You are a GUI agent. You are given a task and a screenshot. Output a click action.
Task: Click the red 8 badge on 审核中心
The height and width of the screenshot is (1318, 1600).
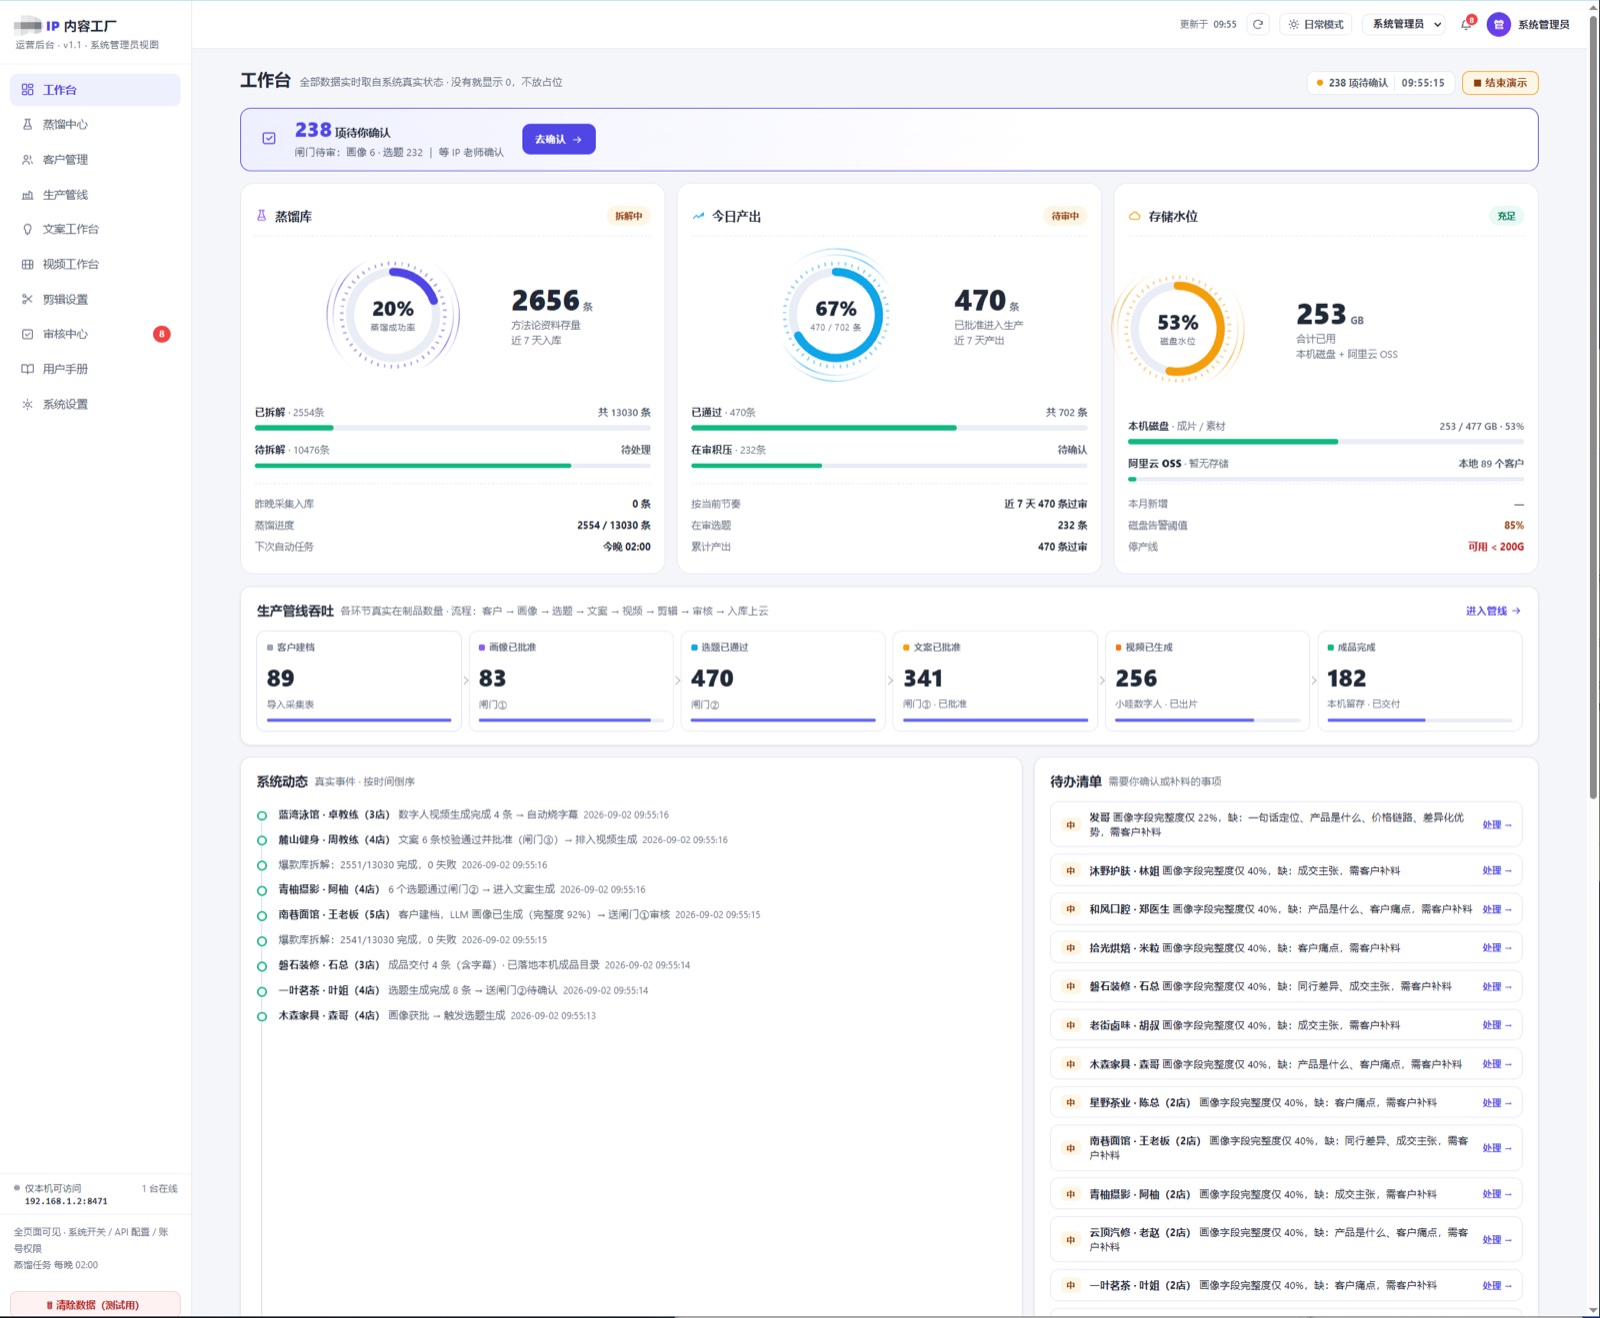161,334
